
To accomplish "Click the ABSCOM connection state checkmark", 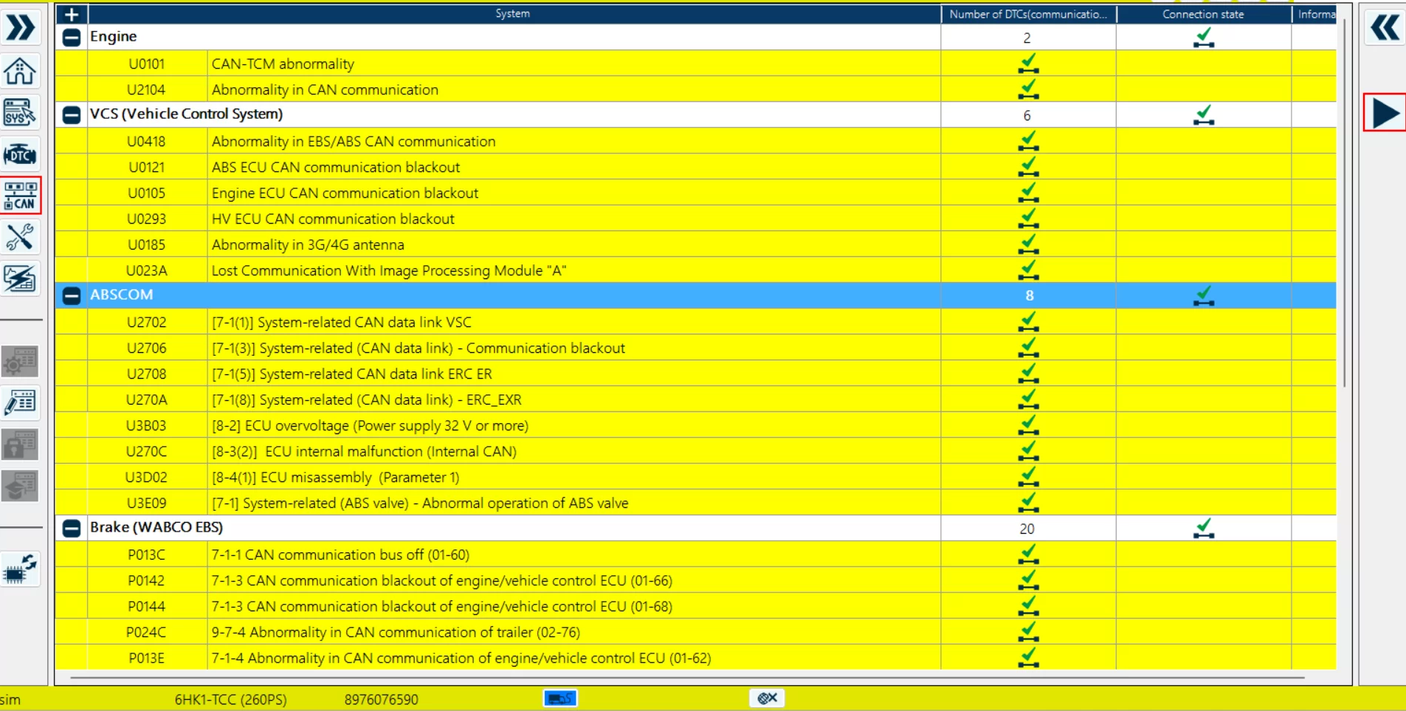I will click(x=1203, y=296).
